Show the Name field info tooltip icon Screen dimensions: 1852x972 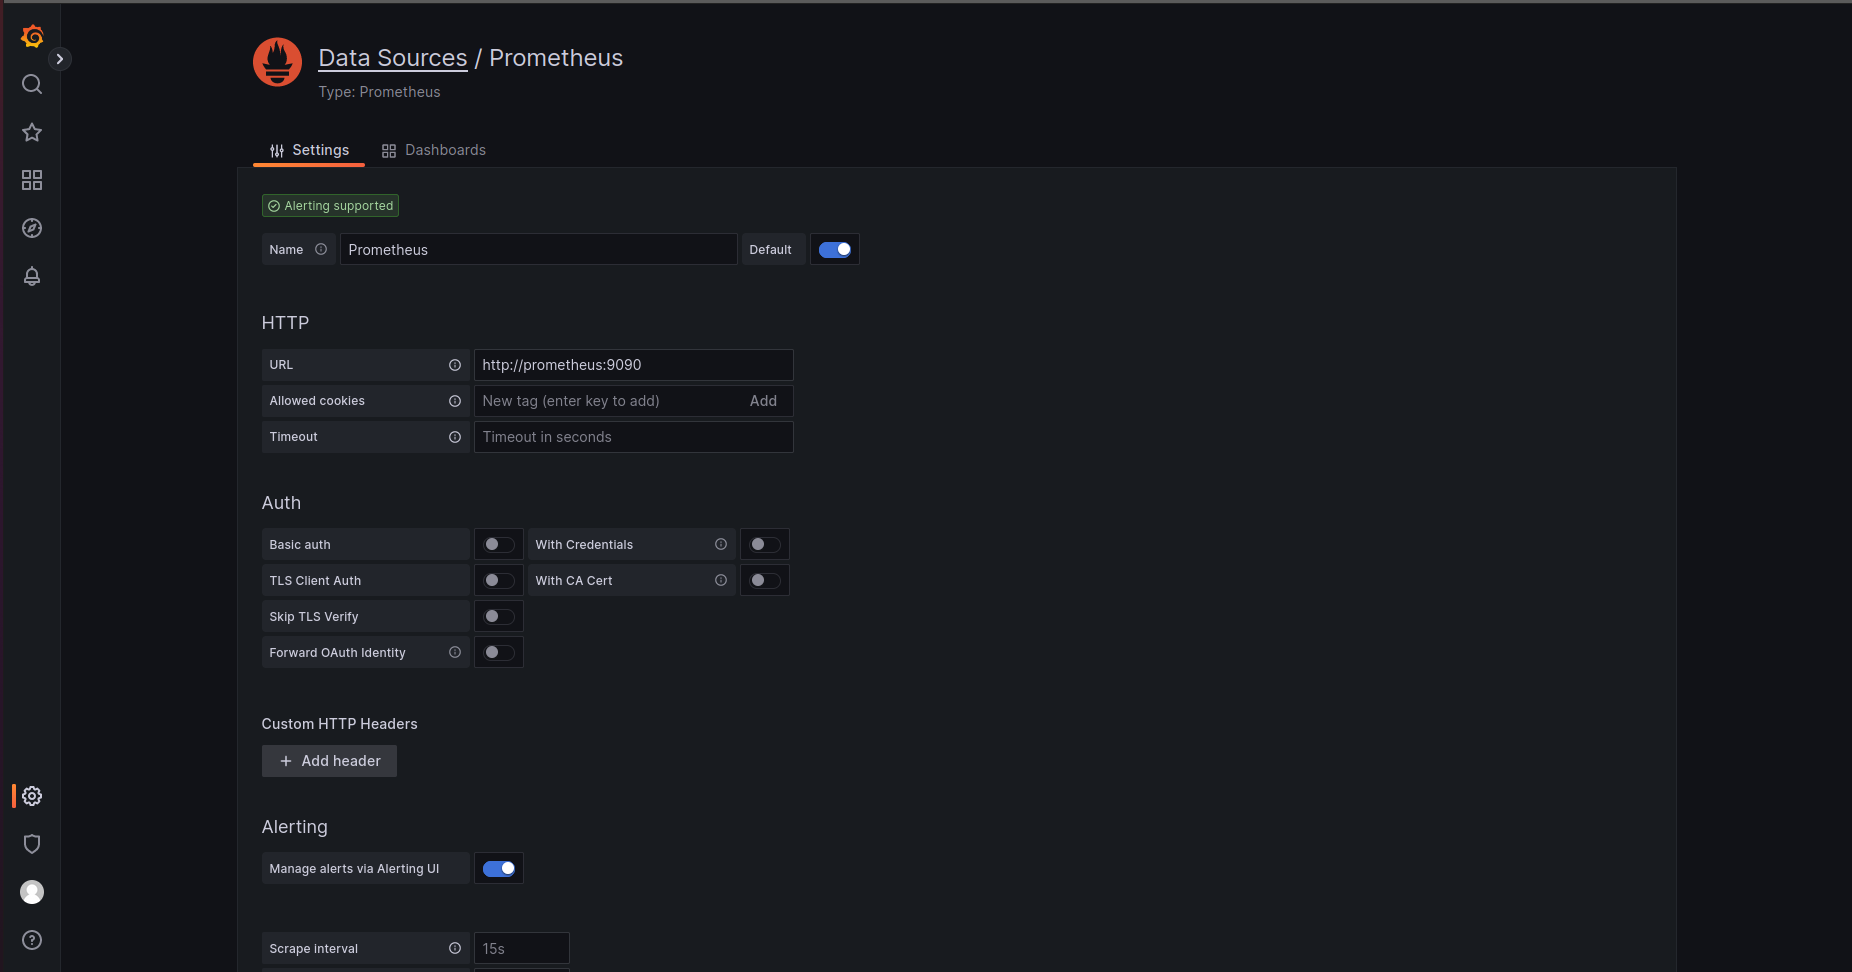tap(321, 250)
